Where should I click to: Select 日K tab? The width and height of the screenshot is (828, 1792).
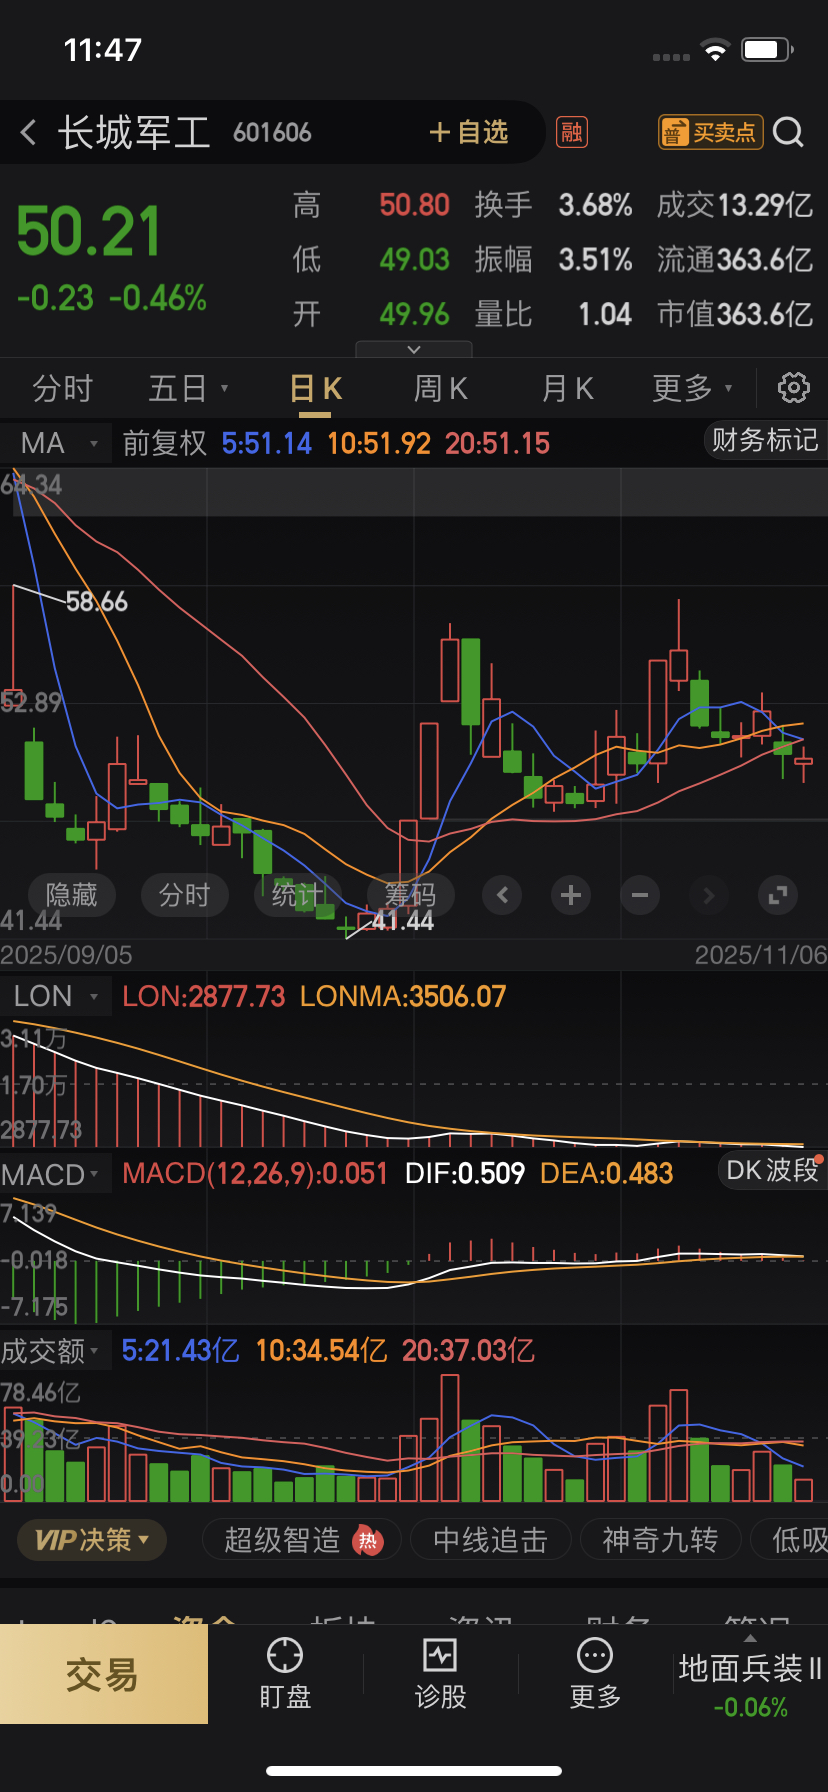coord(316,388)
